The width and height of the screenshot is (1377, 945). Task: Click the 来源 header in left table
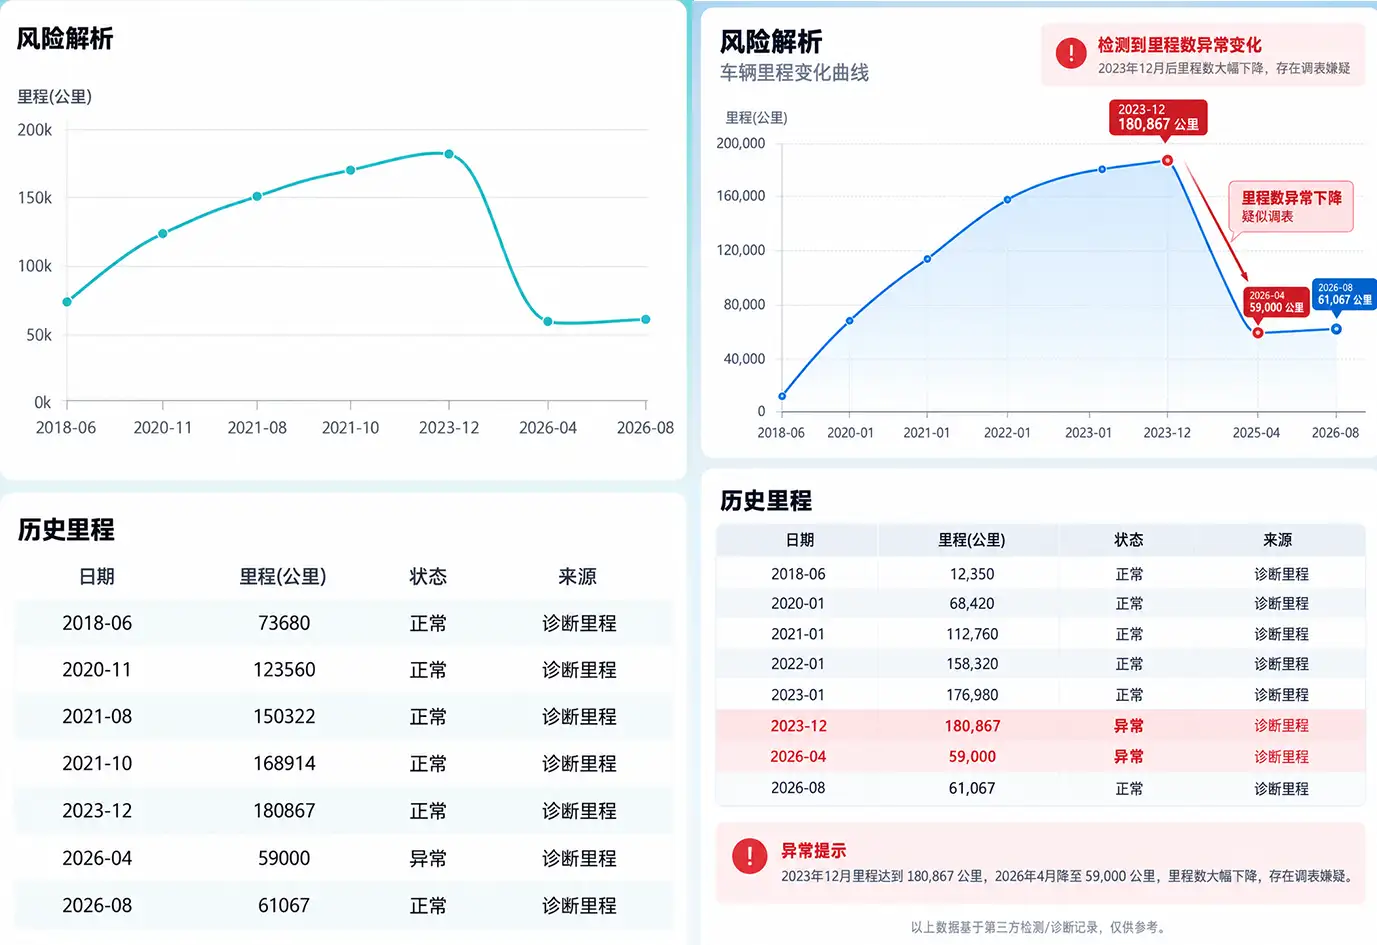coord(578,577)
